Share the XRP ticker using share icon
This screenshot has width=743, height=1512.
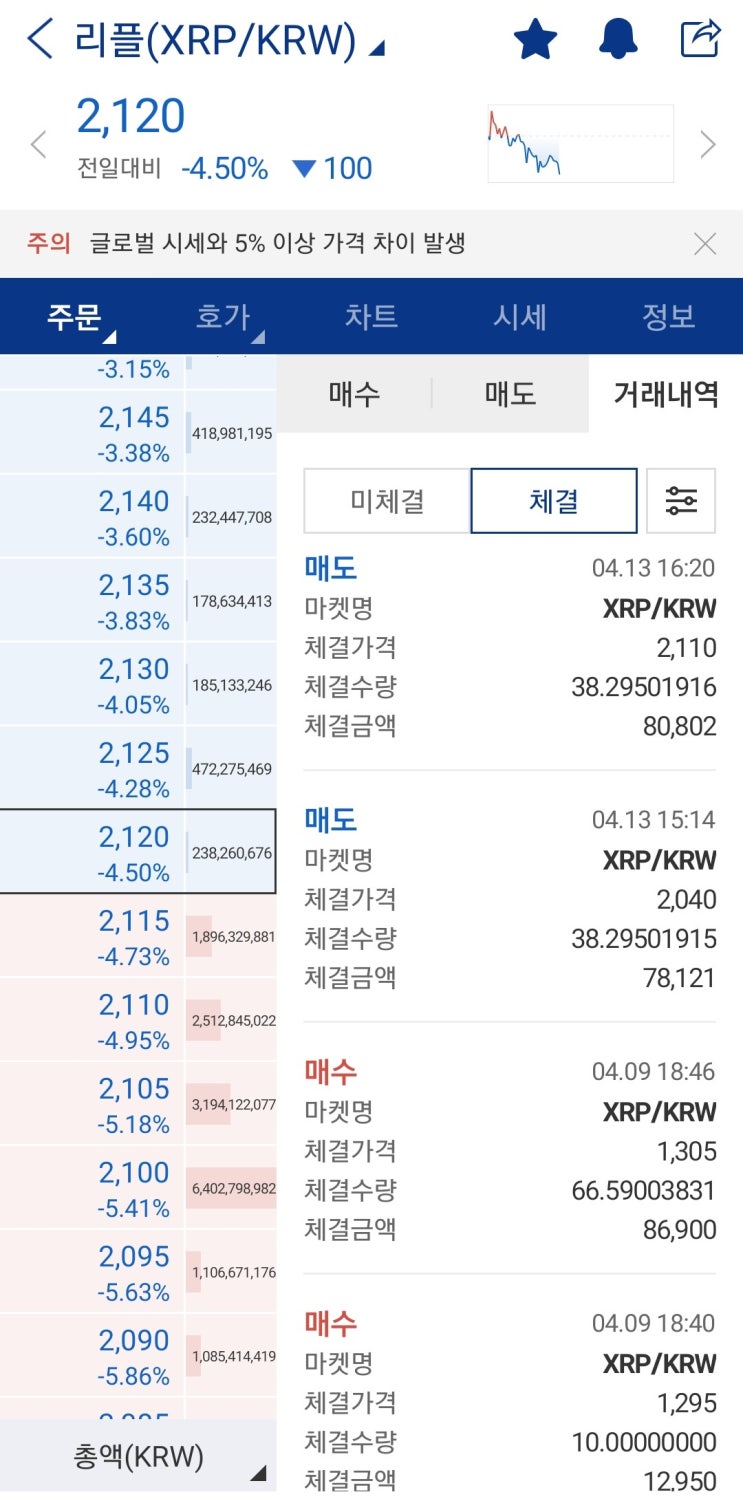pyautogui.click(x=706, y=38)
